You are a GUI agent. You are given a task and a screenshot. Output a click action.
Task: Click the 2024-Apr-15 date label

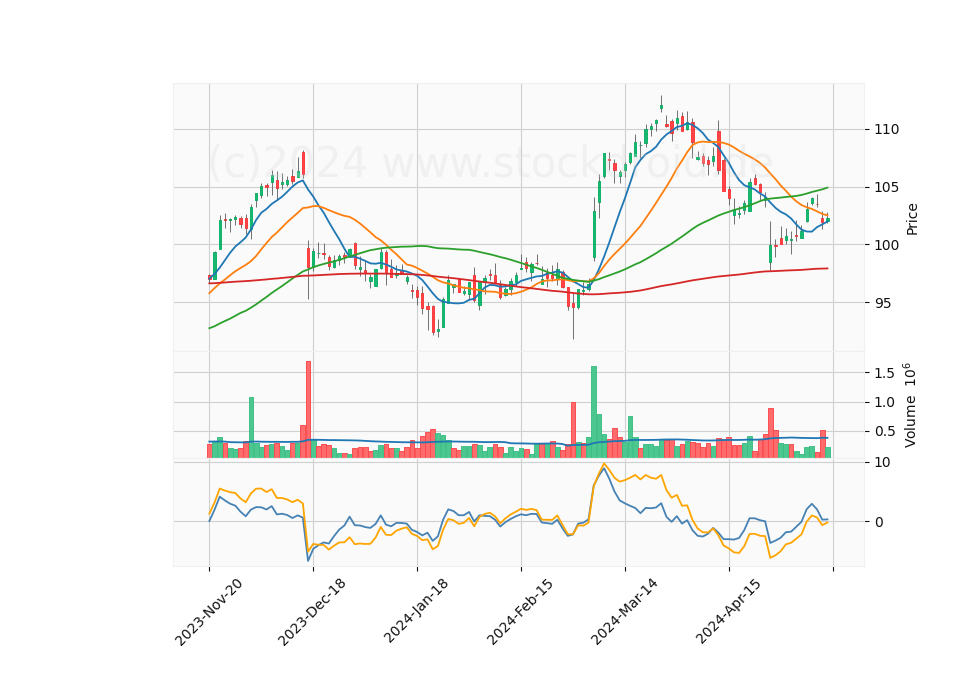point(729,612)
